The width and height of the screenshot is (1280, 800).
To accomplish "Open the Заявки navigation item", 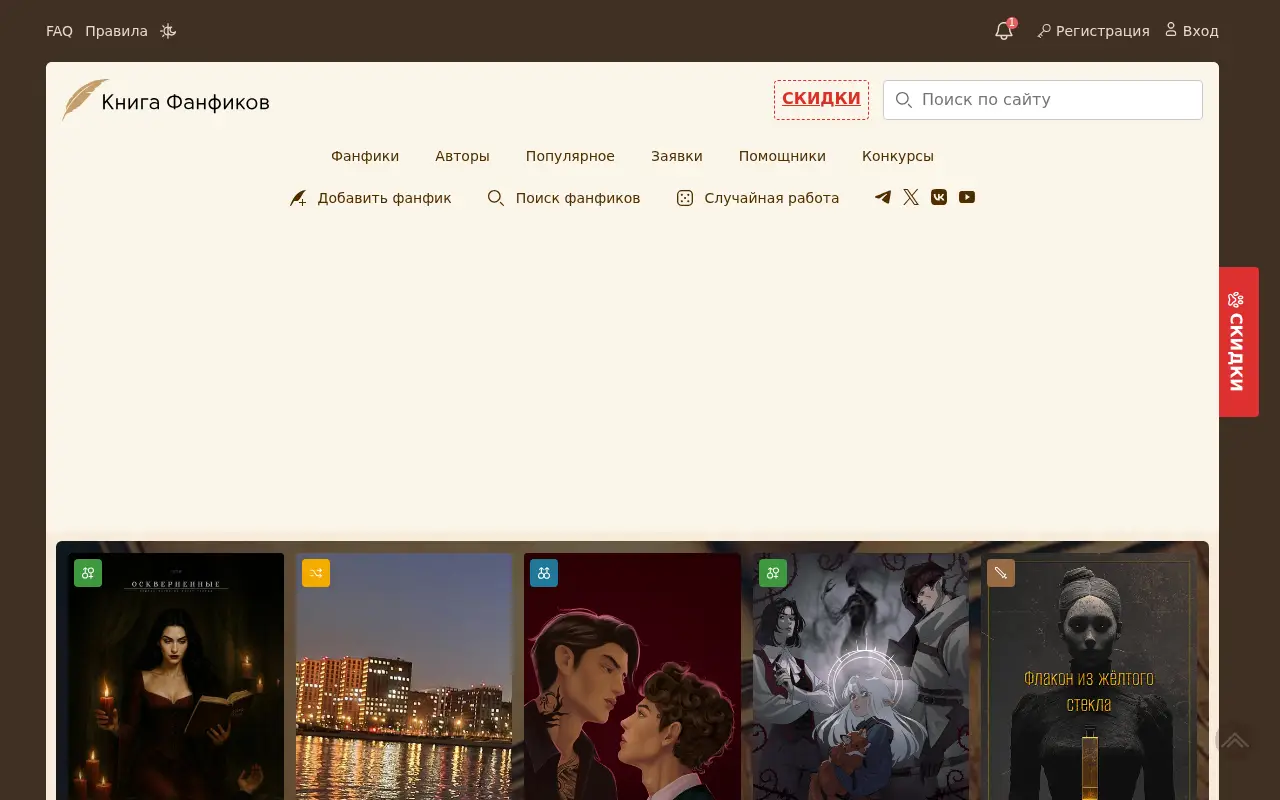I will pyautogui.click(x=677, y=156).
